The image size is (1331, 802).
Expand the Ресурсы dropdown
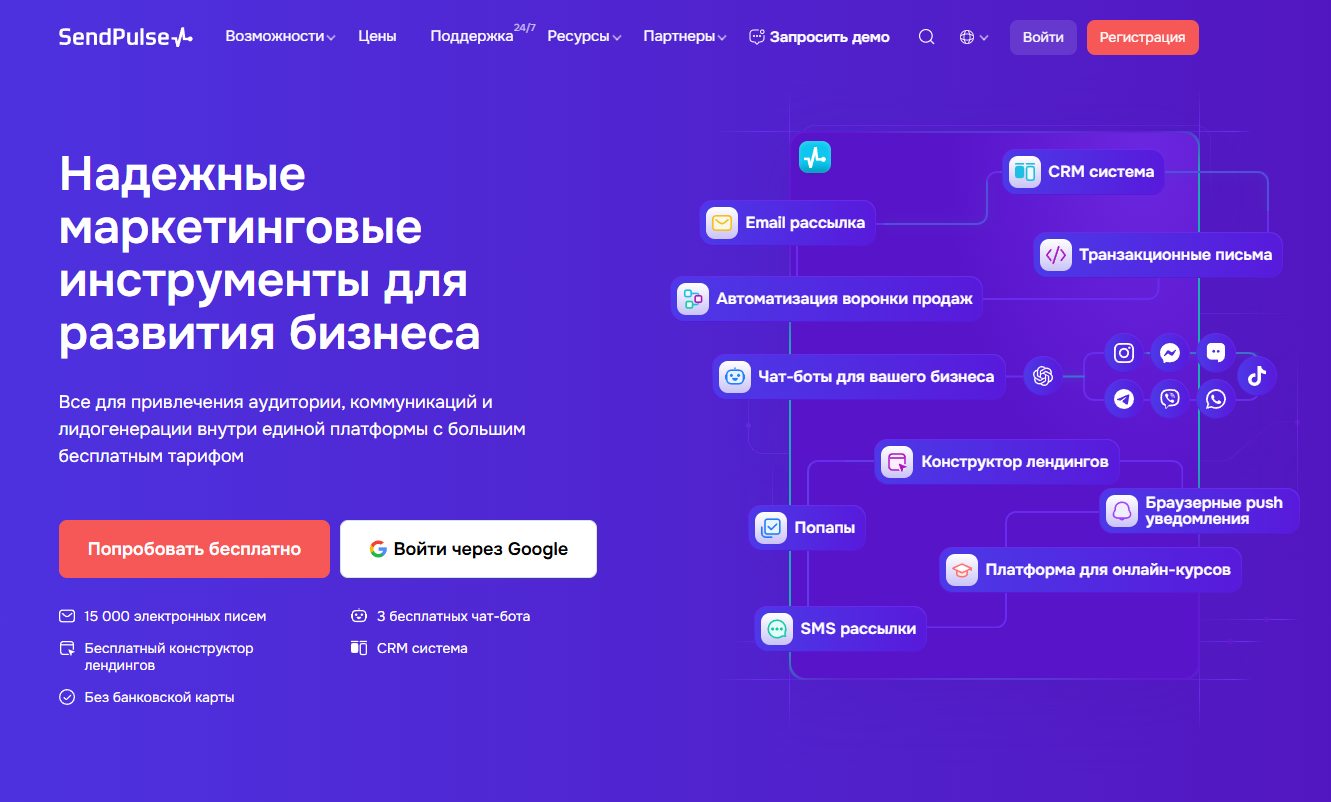pyautogui.click(x=584, y=36)
